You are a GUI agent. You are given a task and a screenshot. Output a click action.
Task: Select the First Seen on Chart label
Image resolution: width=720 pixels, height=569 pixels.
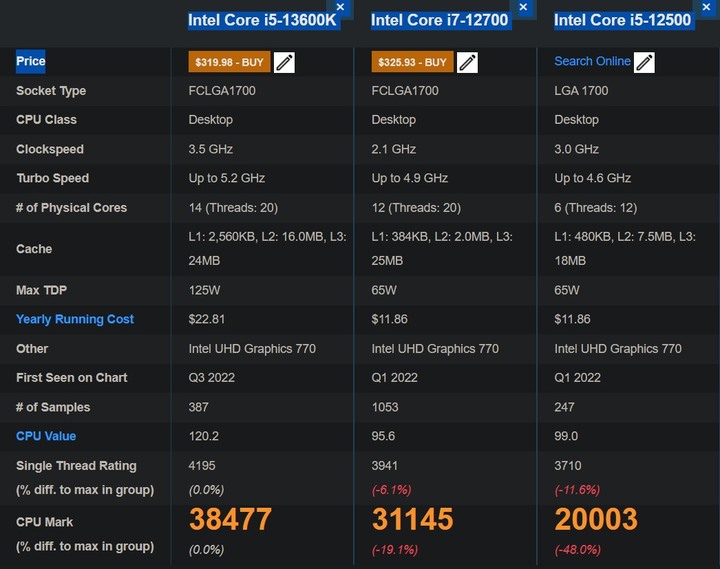(x=72, y=377)
